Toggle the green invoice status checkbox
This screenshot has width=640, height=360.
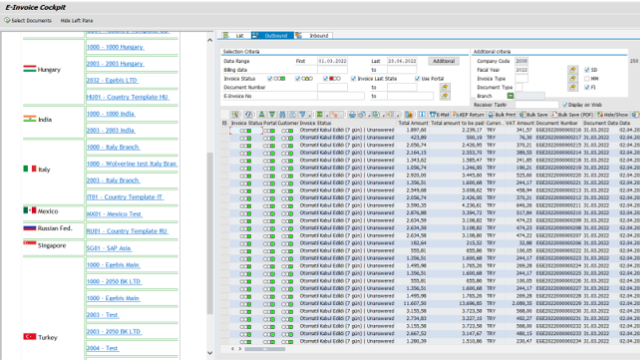click(x=270, y=78)
